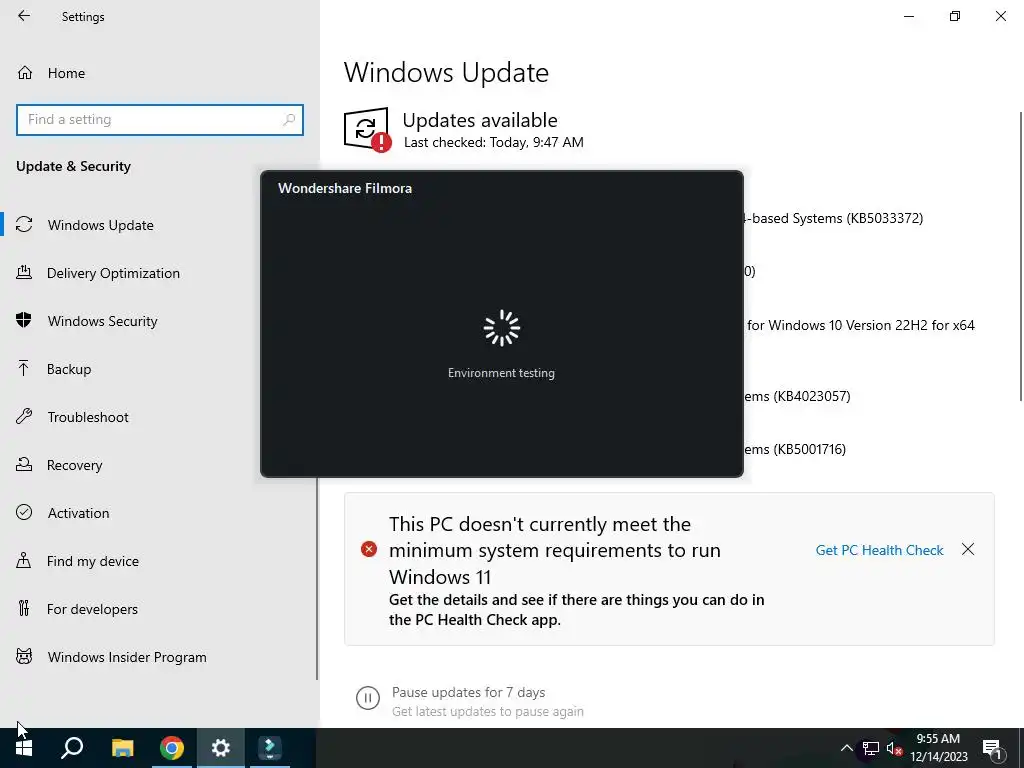The width and height of the screenshot is (1024, 768).
Task: Click the Windows 10 Version 22H2 update entry
Action: point(860,325)
